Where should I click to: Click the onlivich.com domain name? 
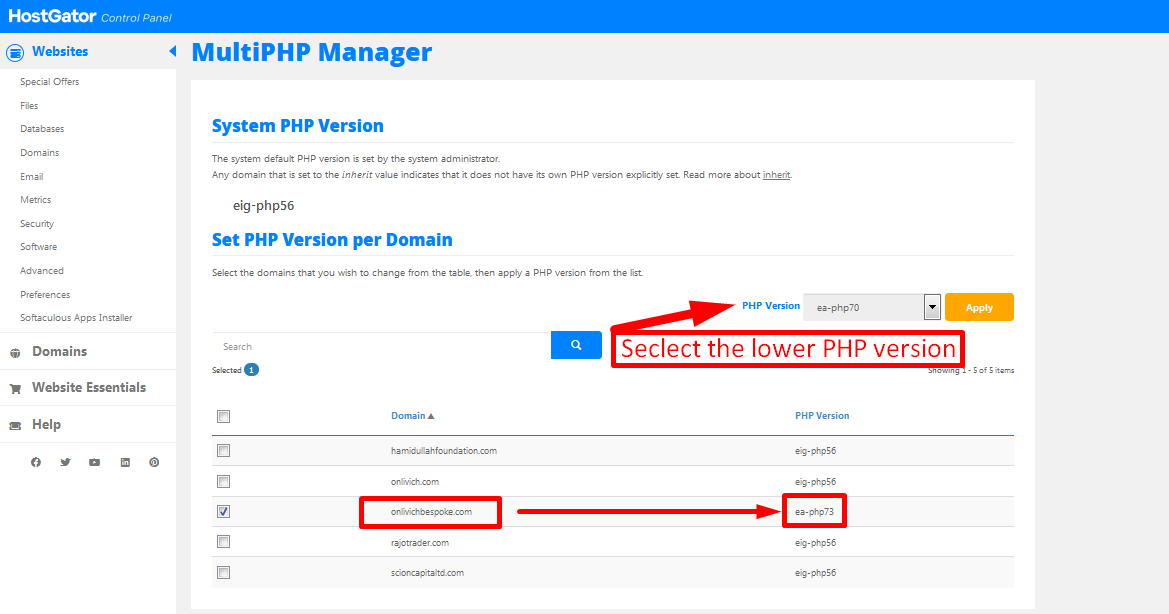tap(415, 481)
